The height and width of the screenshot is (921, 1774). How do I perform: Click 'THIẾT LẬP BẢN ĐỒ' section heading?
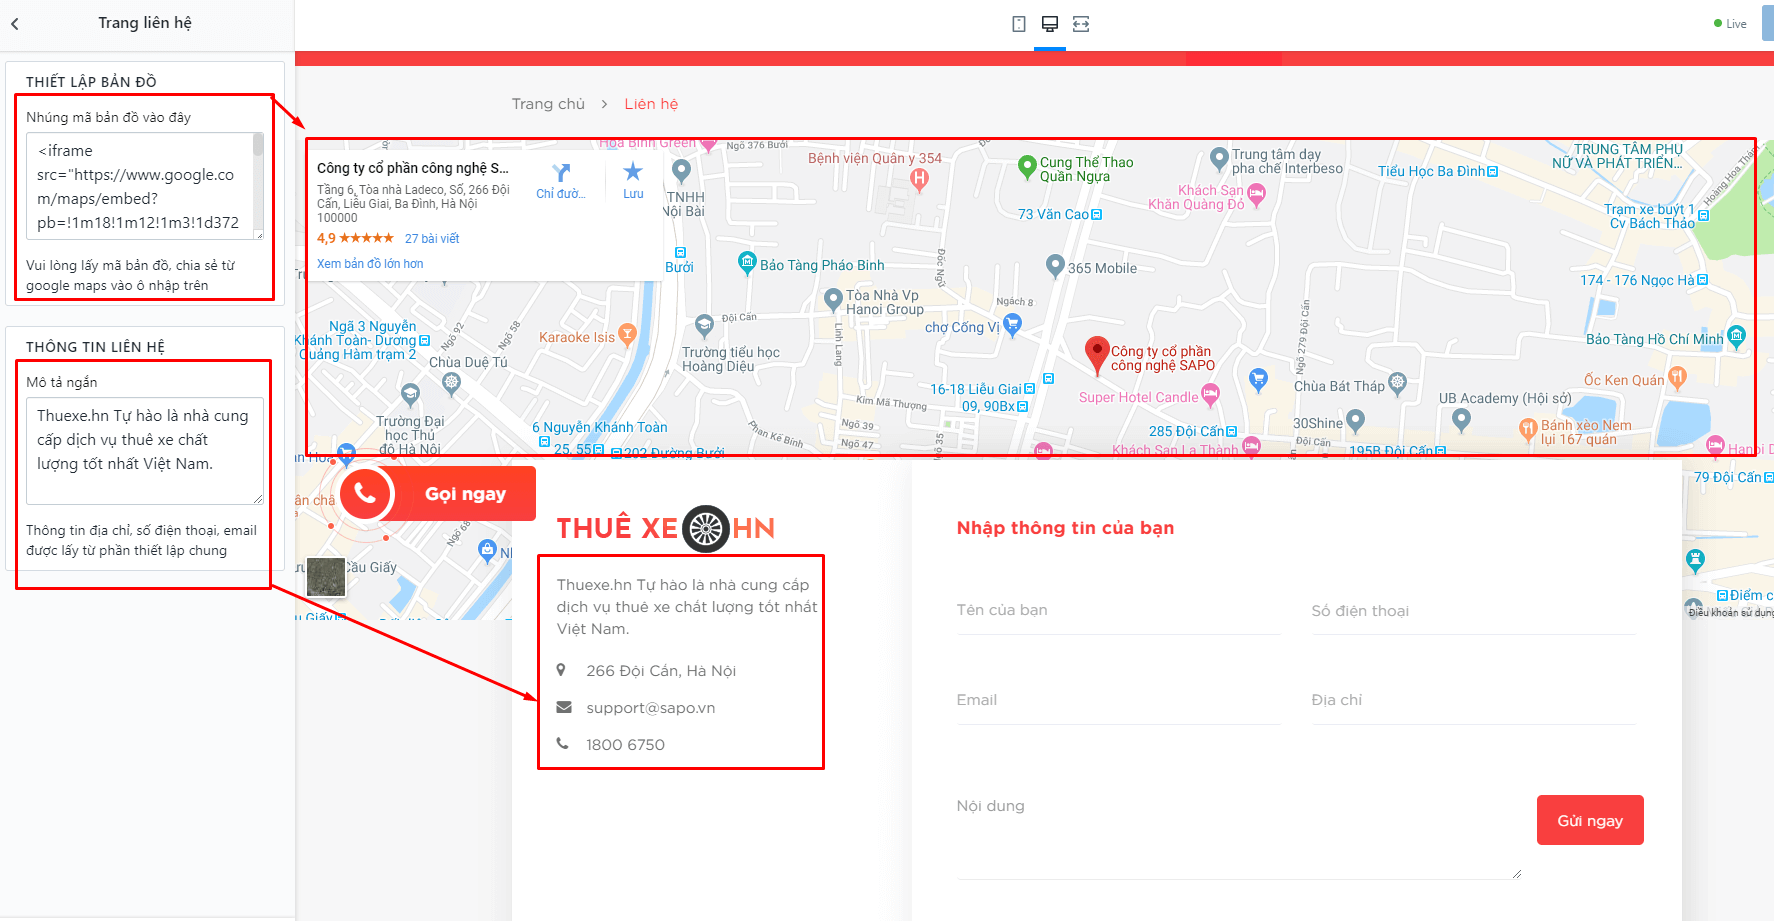[91, 82]
